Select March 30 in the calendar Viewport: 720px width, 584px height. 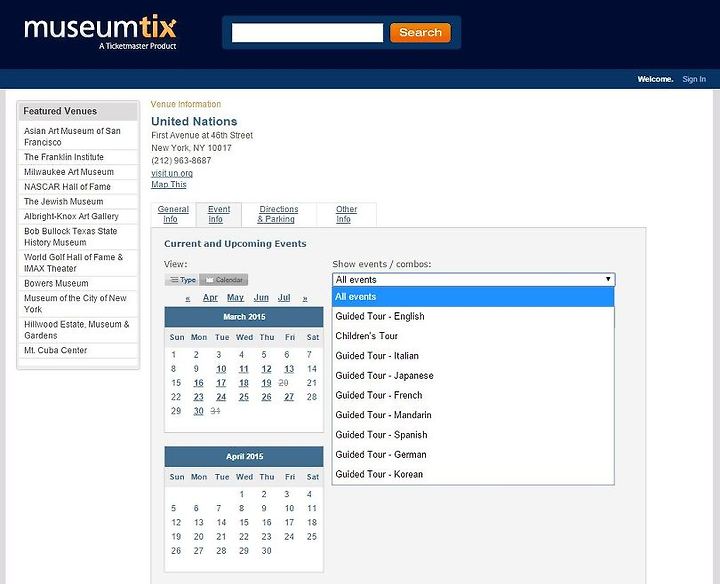(x=198, y=411)
